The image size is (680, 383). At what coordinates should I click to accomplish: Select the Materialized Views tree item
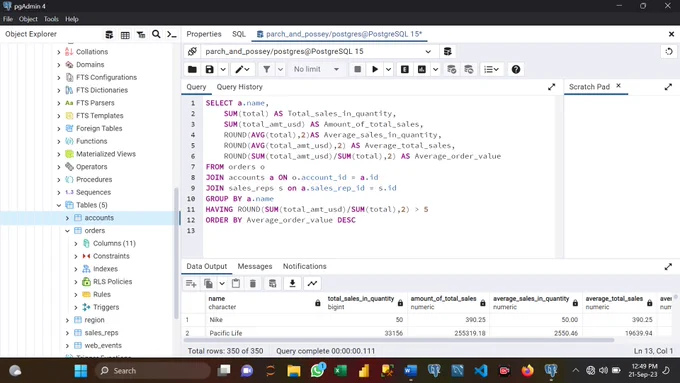[x=106, y=154]
